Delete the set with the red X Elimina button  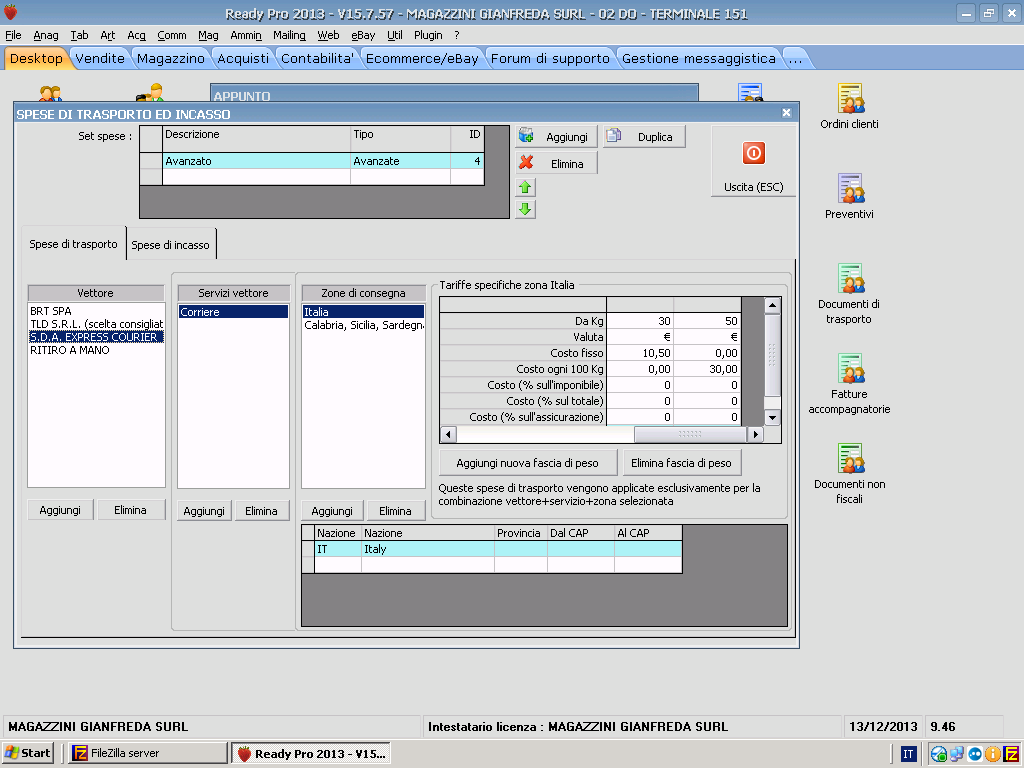[556, 163]
